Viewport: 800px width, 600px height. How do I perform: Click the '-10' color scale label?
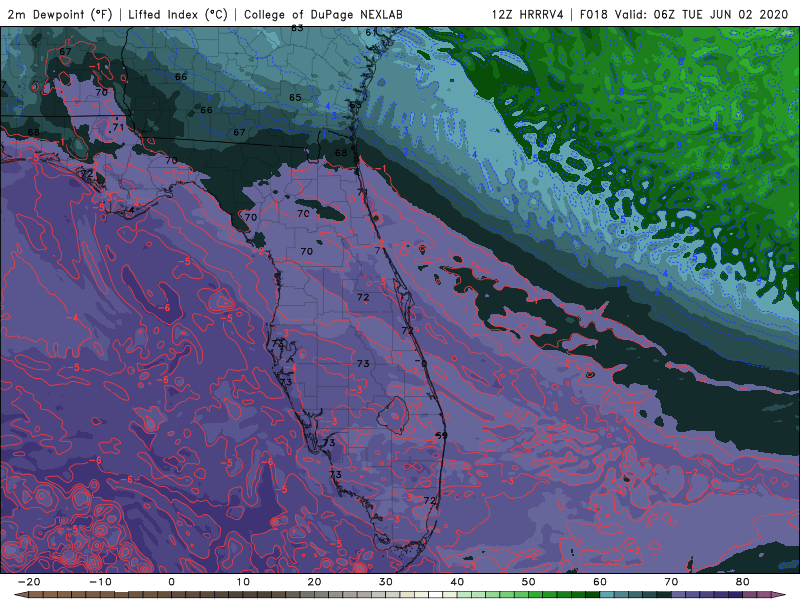pos(100,582)
